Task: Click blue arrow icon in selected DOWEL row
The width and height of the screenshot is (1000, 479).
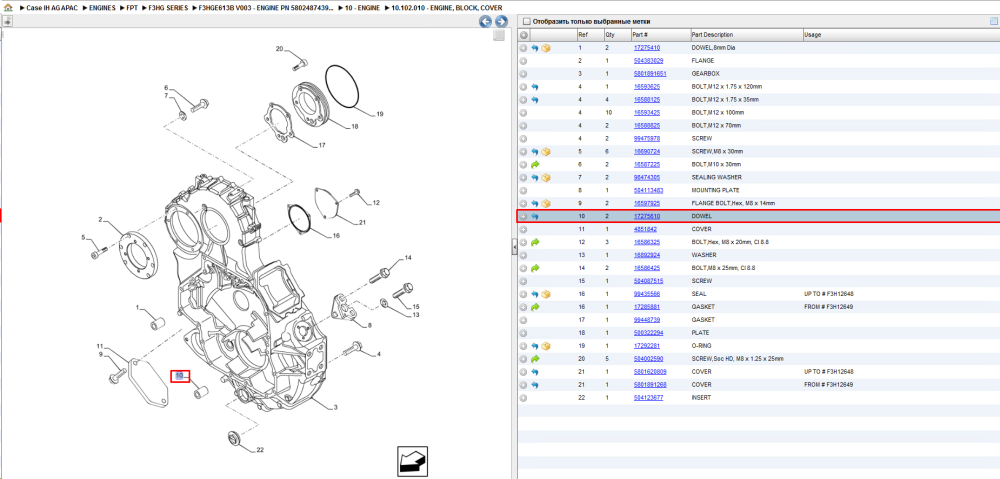Action: pyautogui.click(x=535, y=216)
